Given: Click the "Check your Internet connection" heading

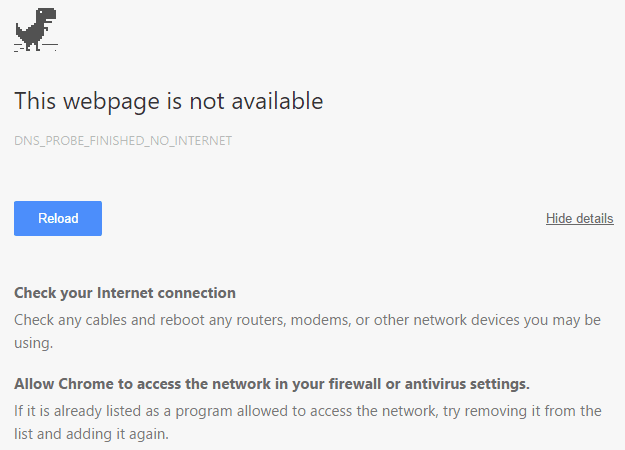Looking at the screenshot, I should (125, 293).
